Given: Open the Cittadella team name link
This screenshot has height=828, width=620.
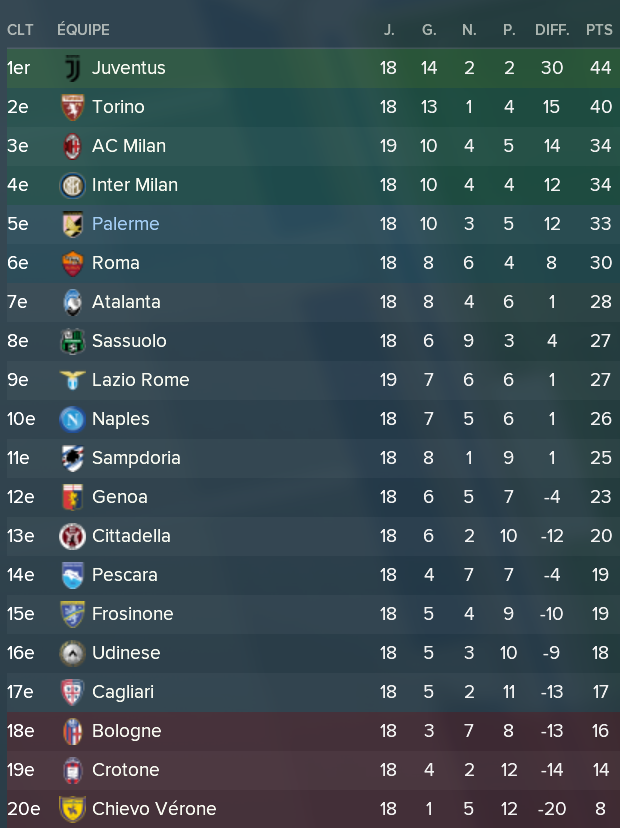Looking at the screenshot, I should point(131,536).
